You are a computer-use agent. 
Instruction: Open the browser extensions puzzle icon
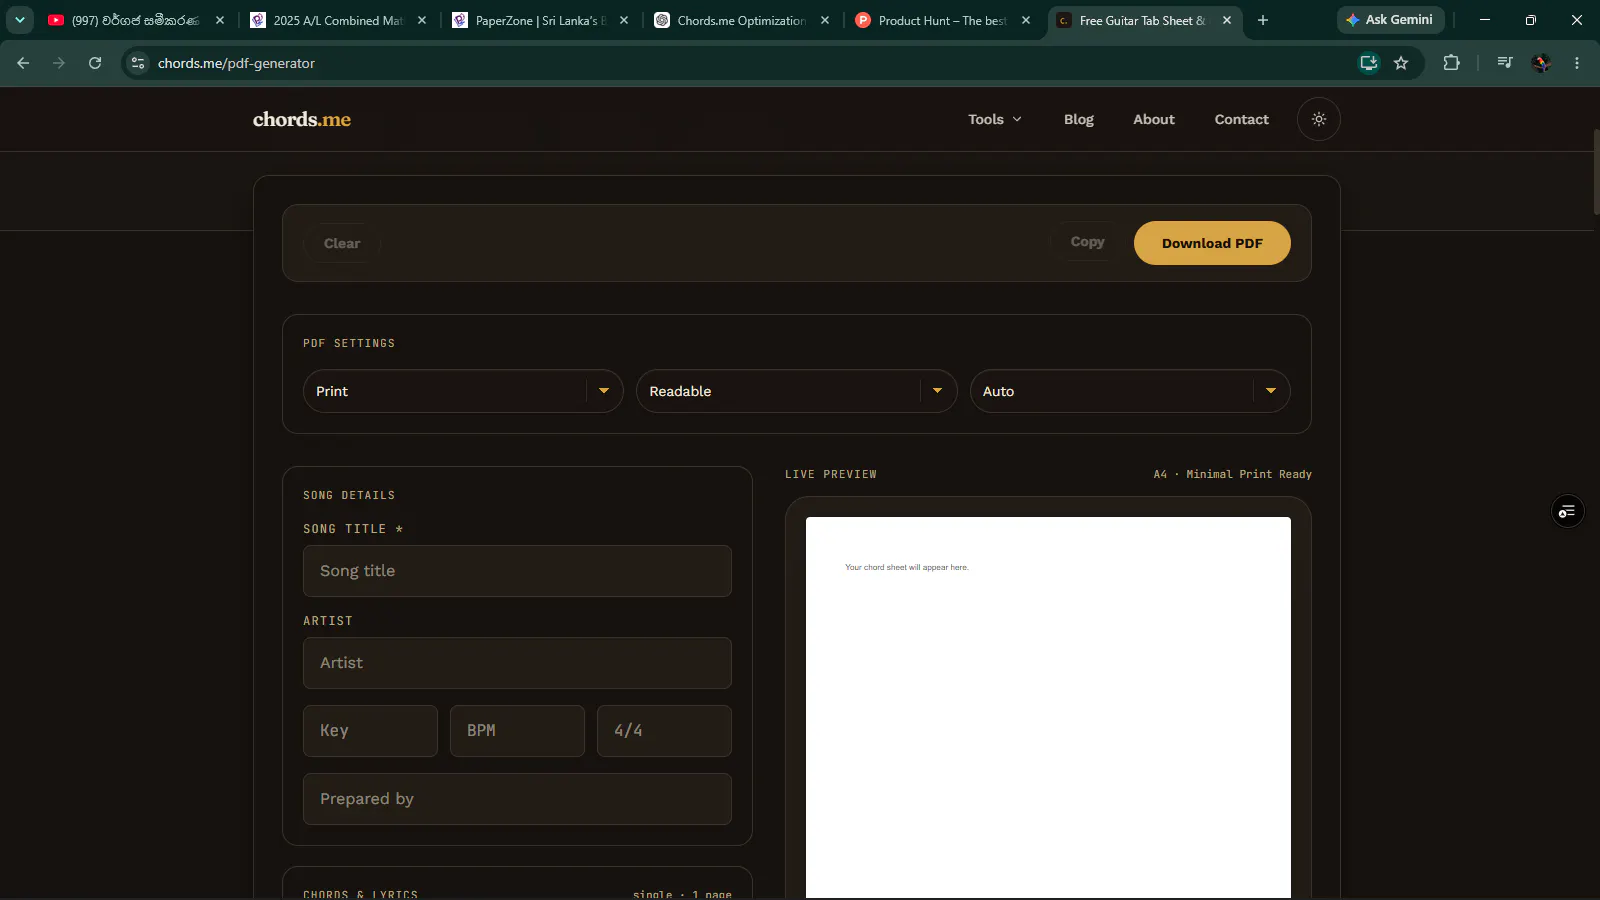pos(1451,63)
